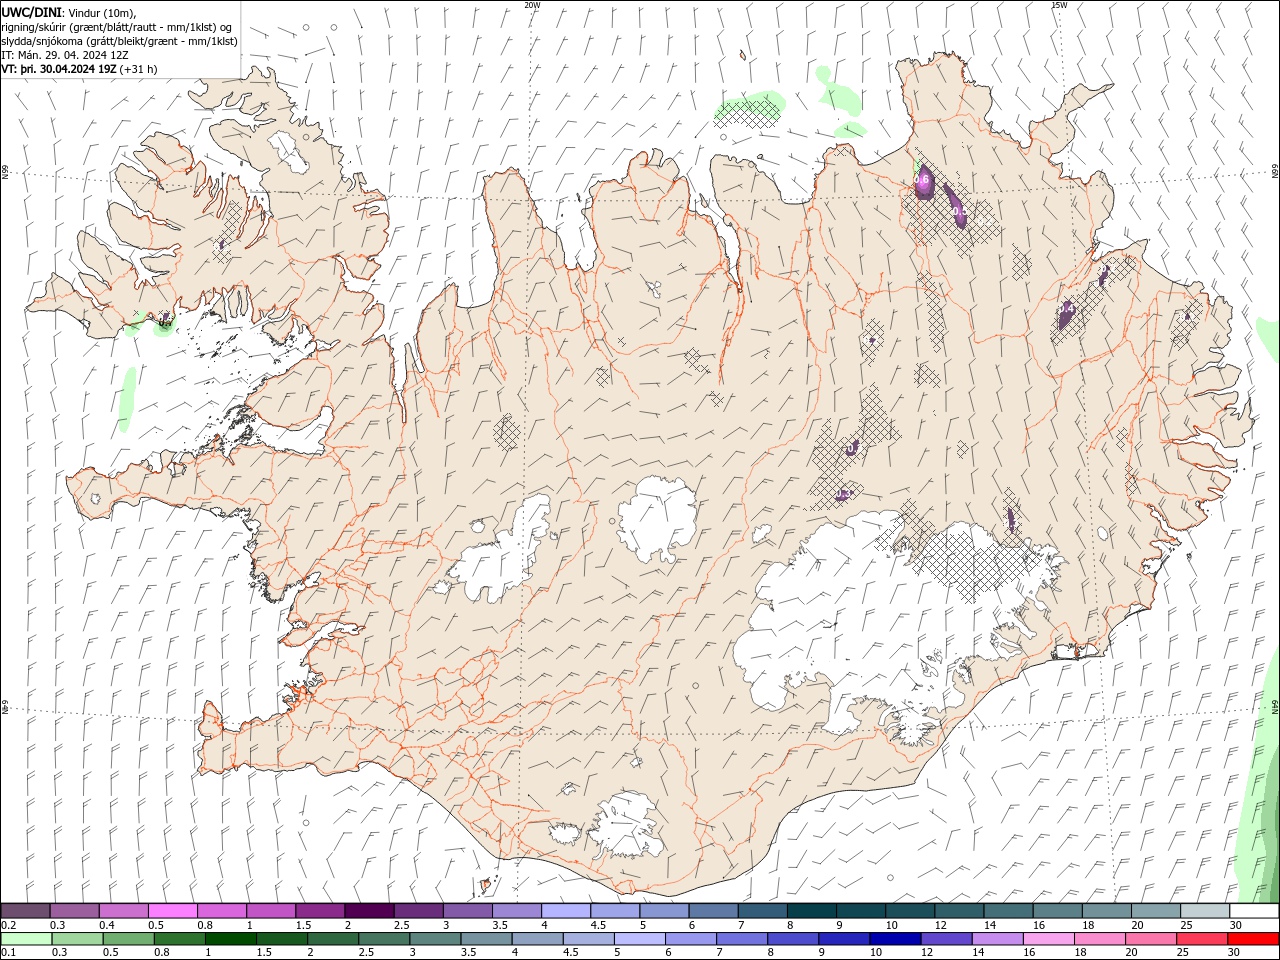Click the '(+31 h)' forecast offset text
The height and width of the screenshot is (960, 1280).
[x=138, y=69]
